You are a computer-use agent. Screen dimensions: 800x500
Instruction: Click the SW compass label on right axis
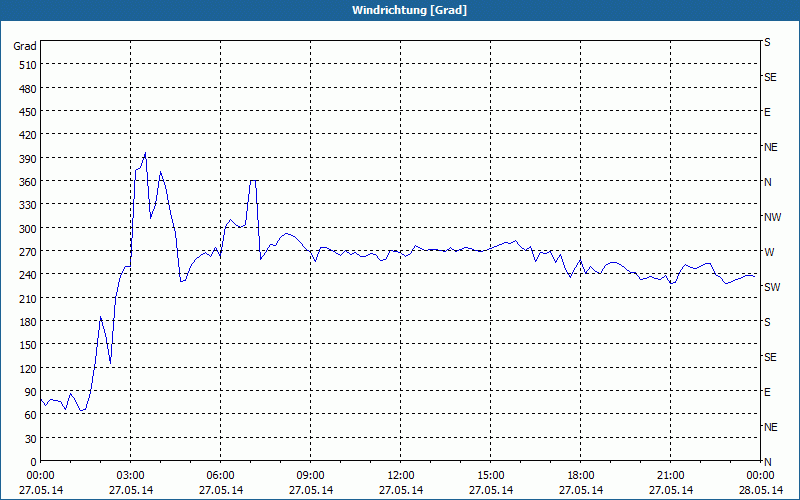point(772,287)
